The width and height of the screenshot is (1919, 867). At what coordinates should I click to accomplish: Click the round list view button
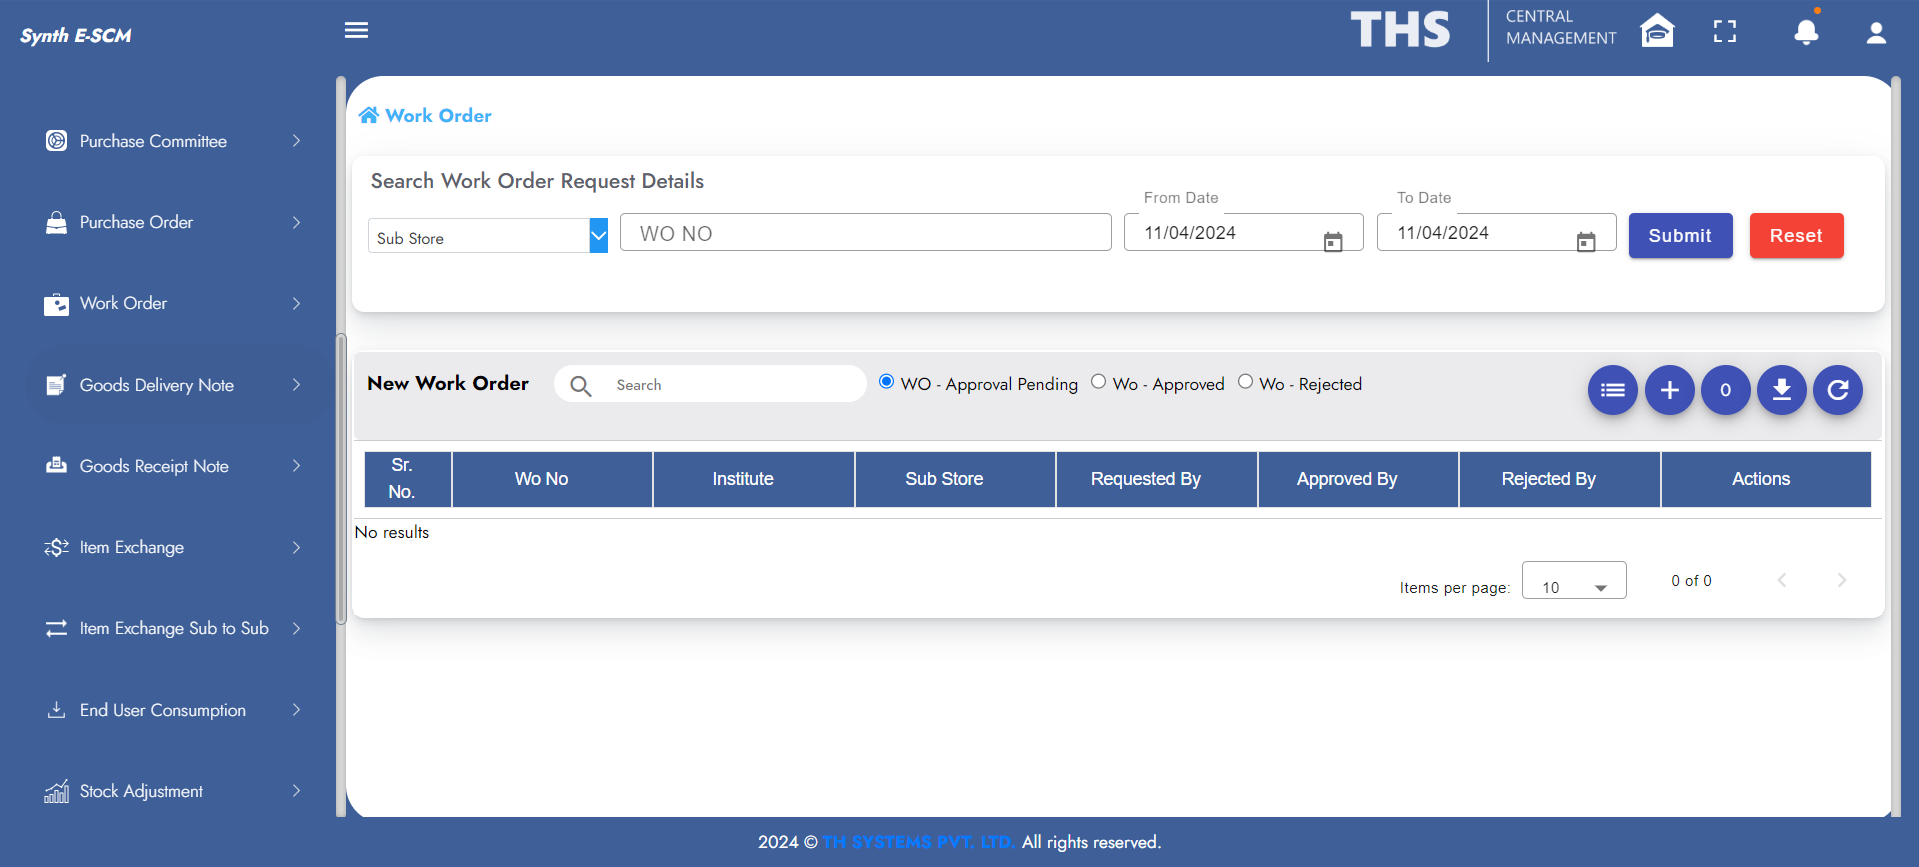(1612, 390)
